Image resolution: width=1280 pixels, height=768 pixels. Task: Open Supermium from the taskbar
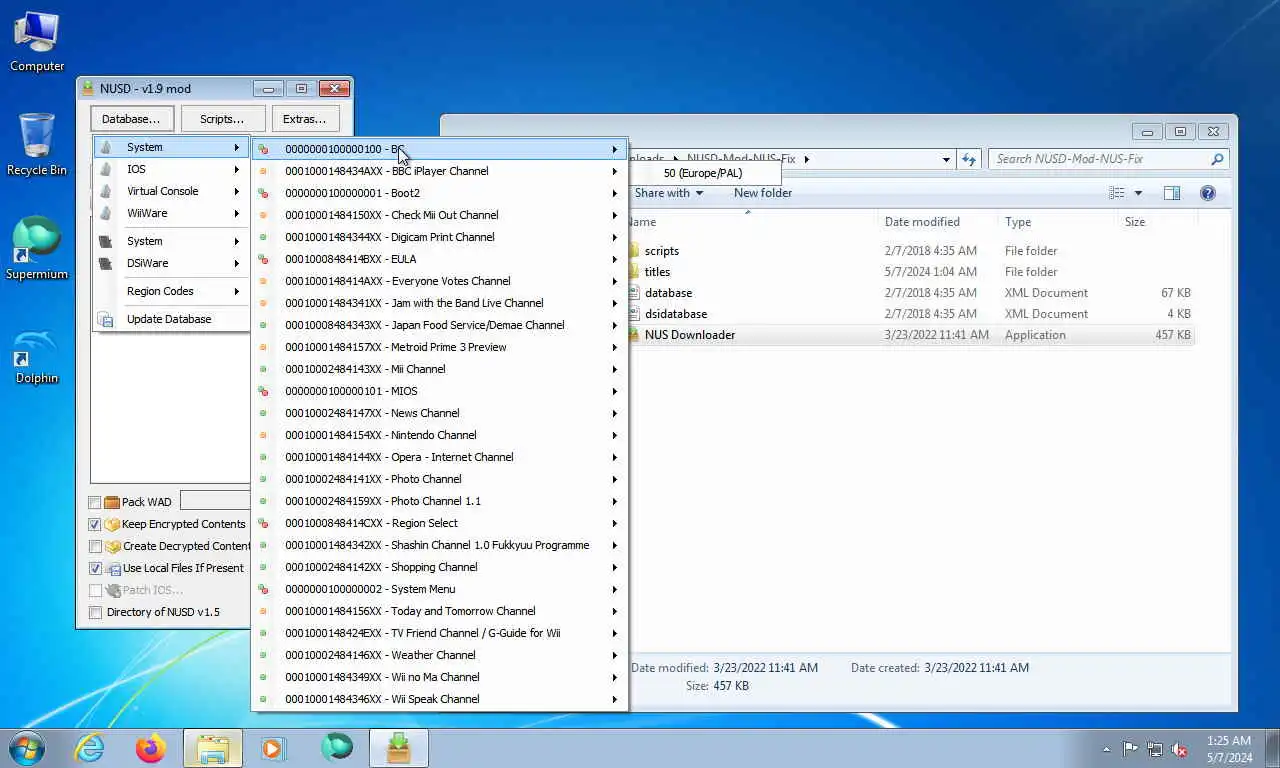pos(337,748)
